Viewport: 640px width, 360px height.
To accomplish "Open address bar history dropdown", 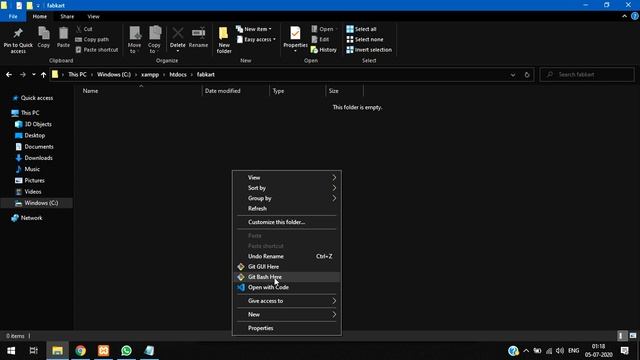I will click(513, 75).
